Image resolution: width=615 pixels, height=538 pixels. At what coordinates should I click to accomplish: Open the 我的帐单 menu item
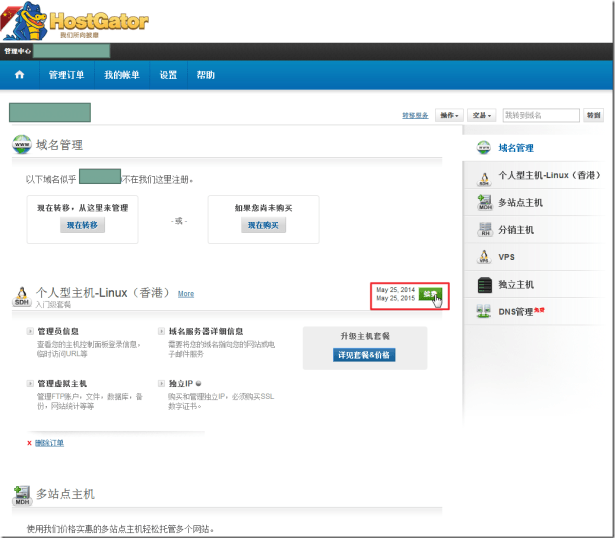click(122, 75)
